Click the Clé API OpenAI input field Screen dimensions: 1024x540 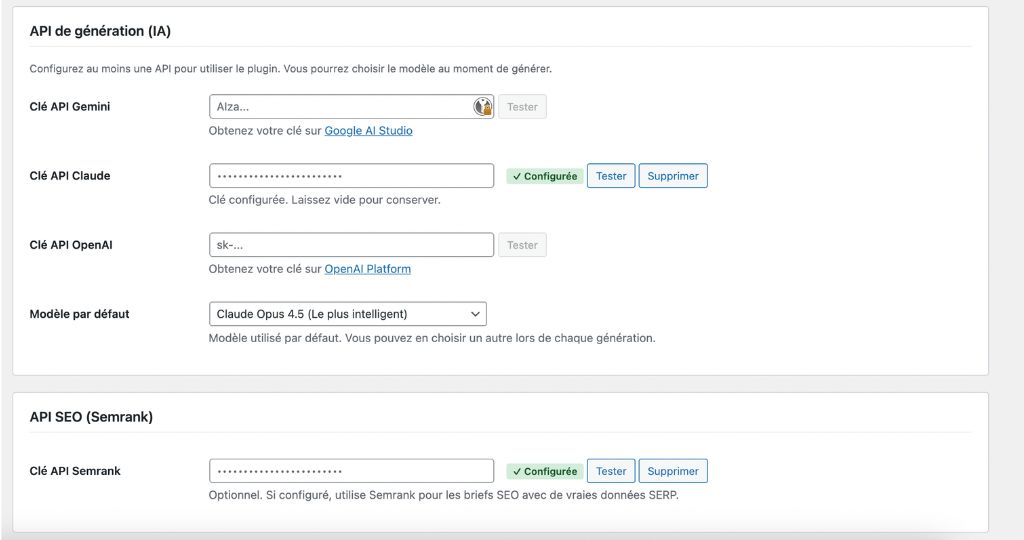(x=351, y=245)
